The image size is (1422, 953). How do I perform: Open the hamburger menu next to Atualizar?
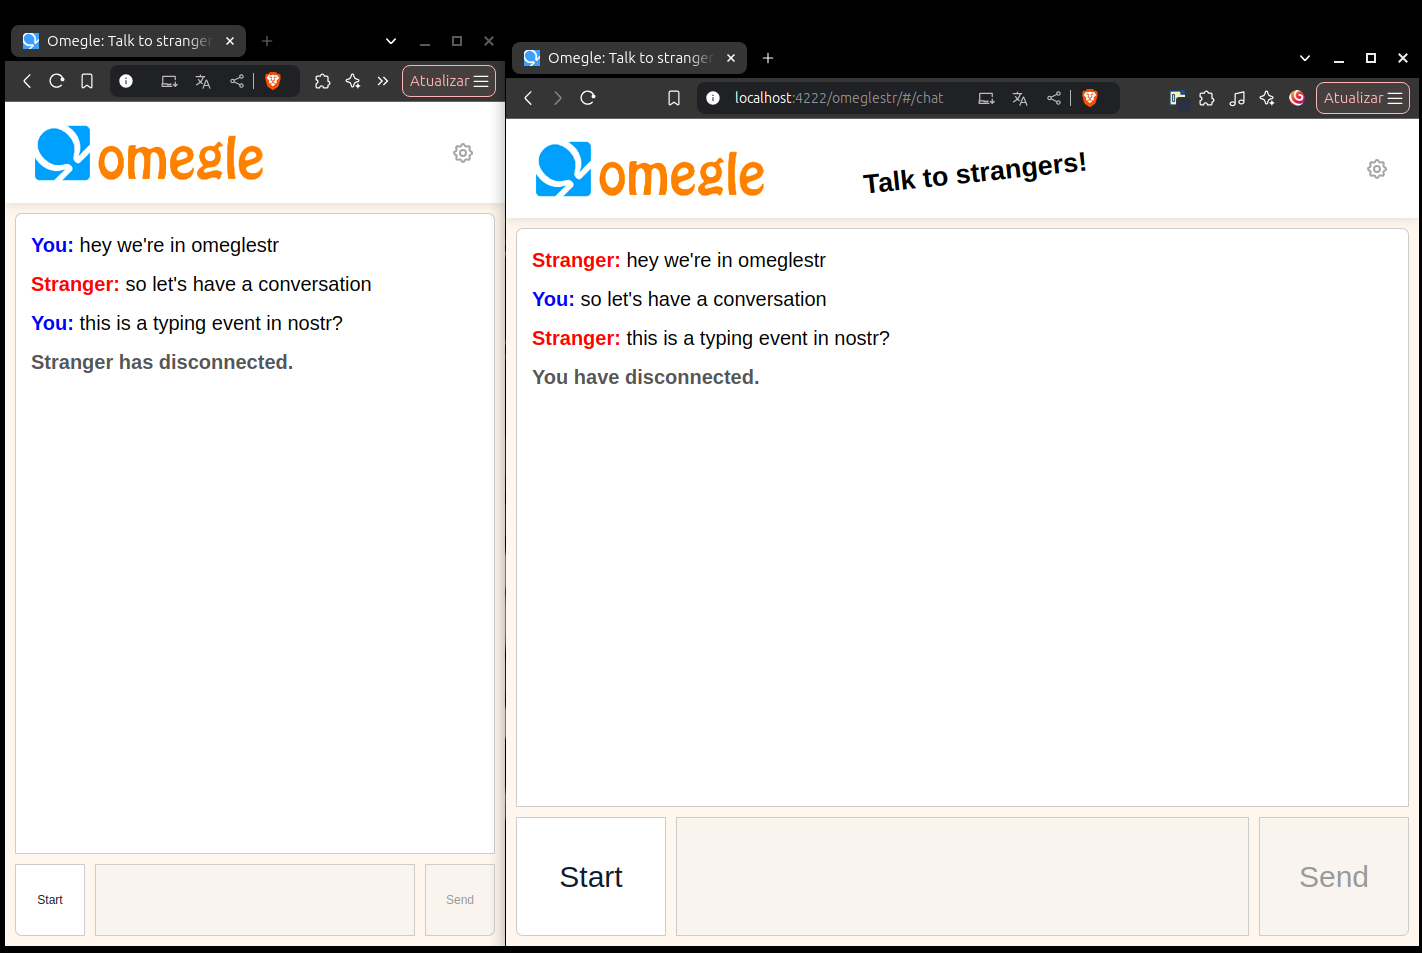click(1396, 97)
